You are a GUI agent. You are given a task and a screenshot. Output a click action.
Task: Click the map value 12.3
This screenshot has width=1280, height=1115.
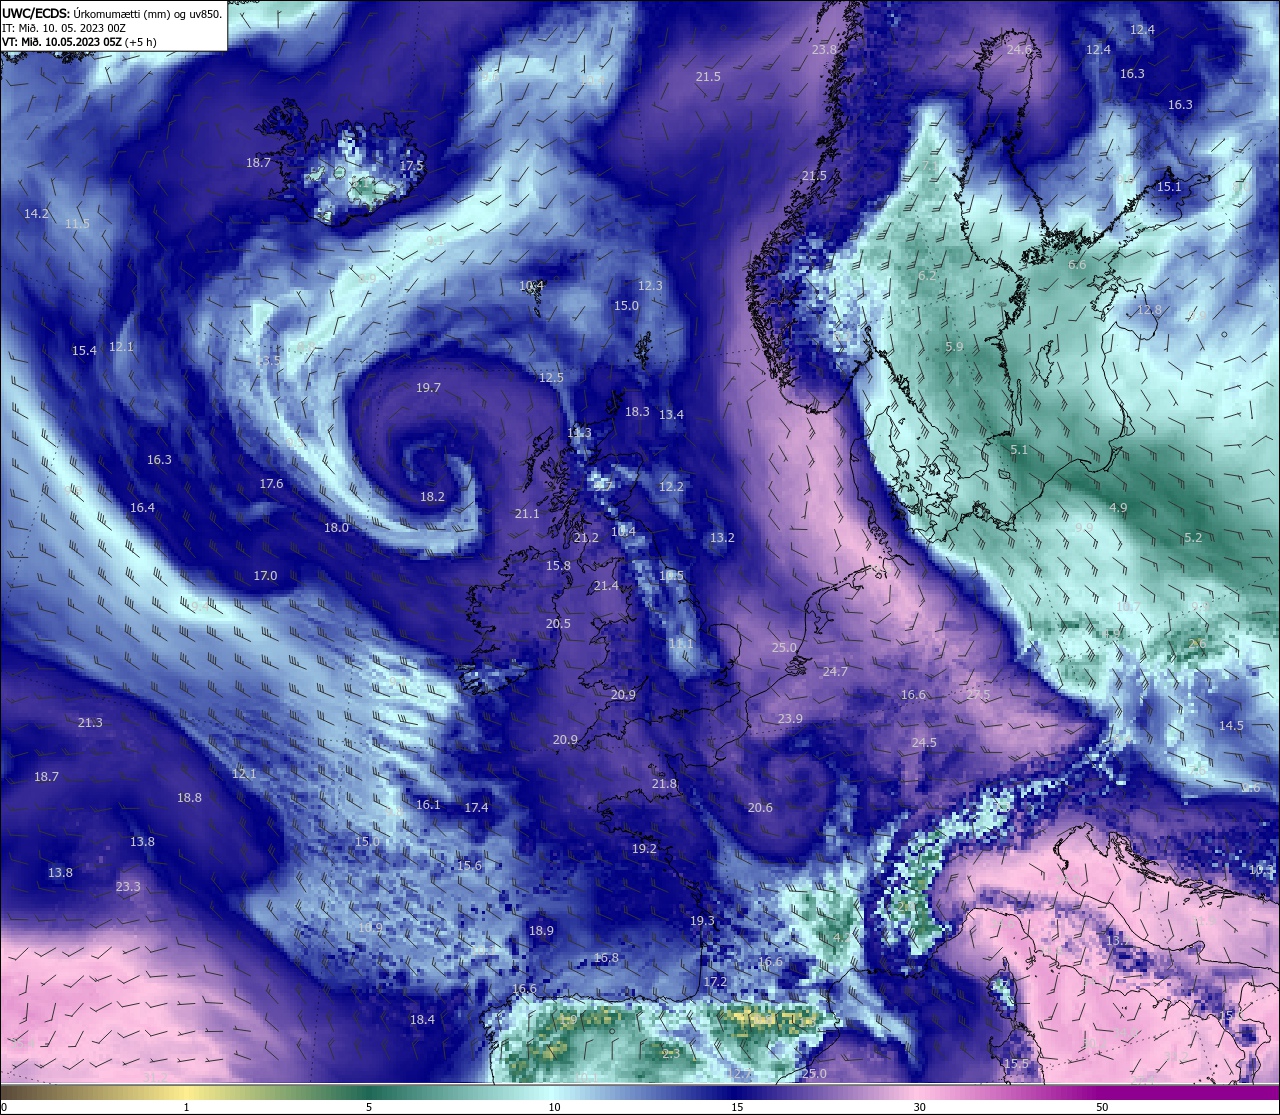click(x=650, y=286)
